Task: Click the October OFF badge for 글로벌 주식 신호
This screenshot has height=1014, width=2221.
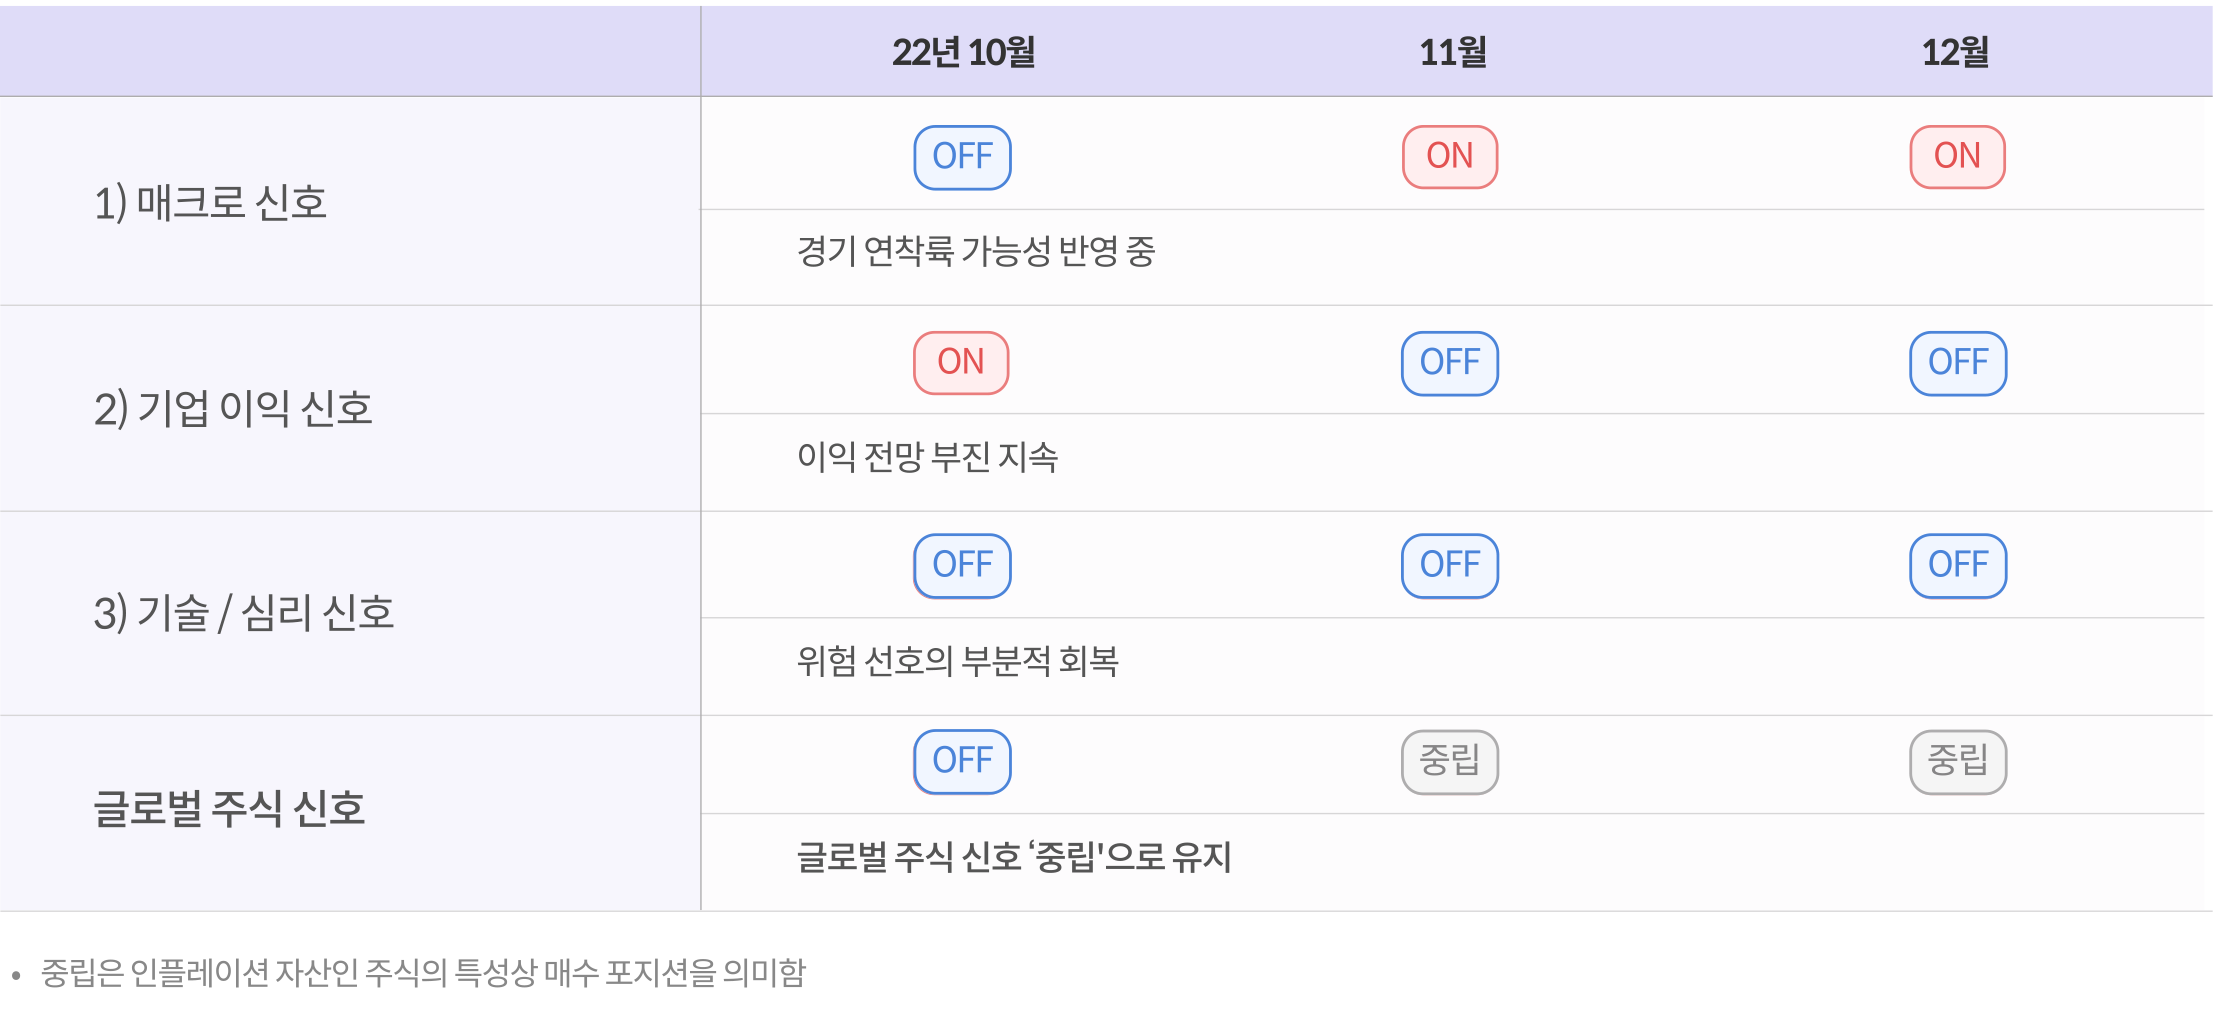Action: coord(962,762)
